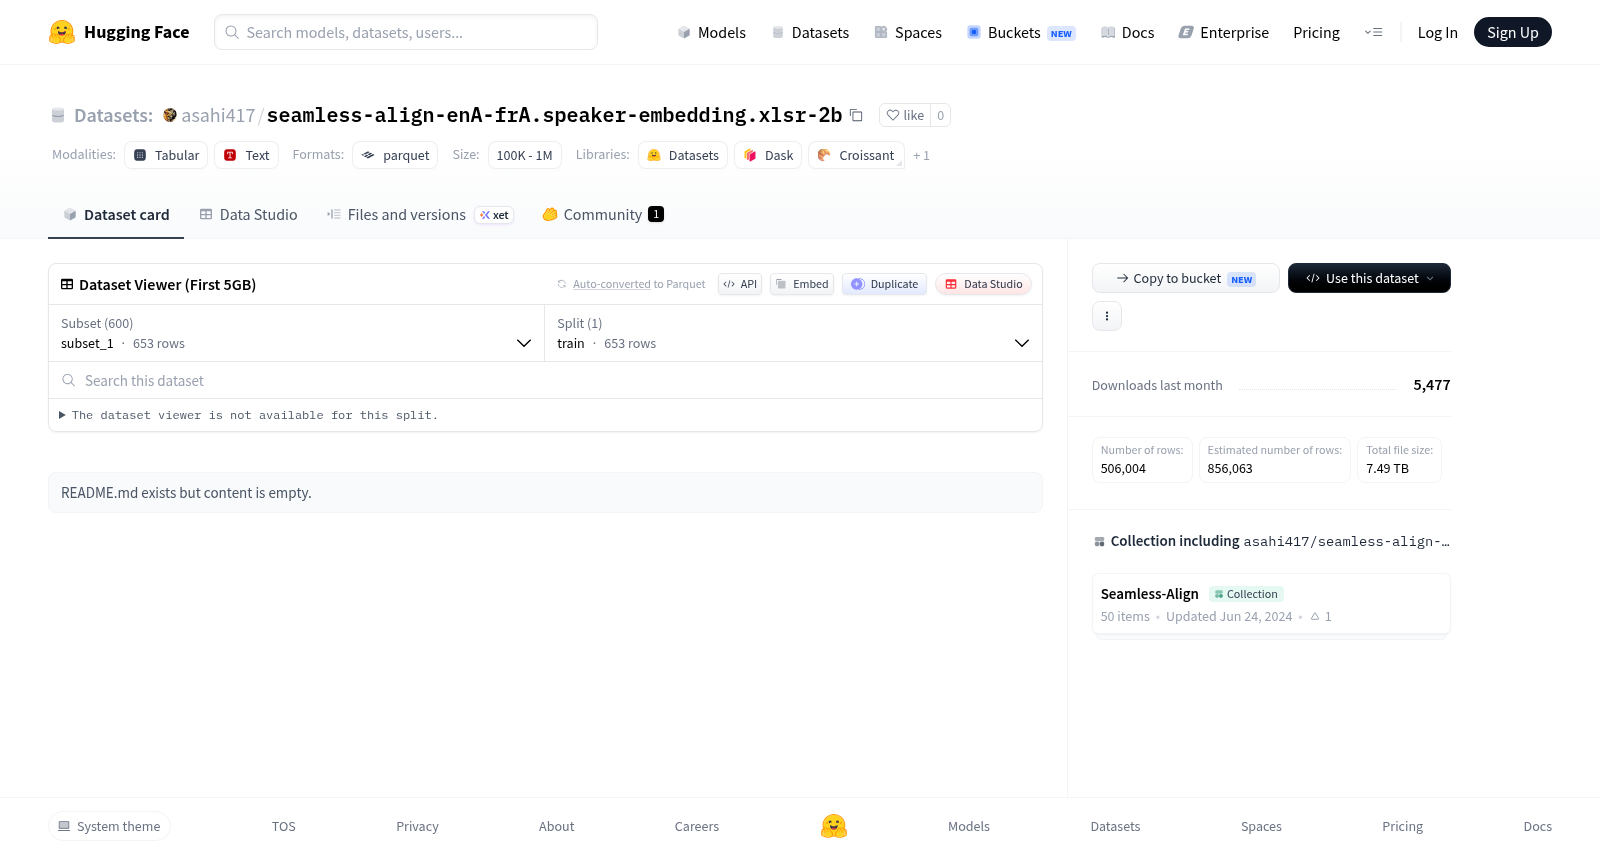Open the About footer link
This screenshot has width=1600, height=861.
(556, 826)
